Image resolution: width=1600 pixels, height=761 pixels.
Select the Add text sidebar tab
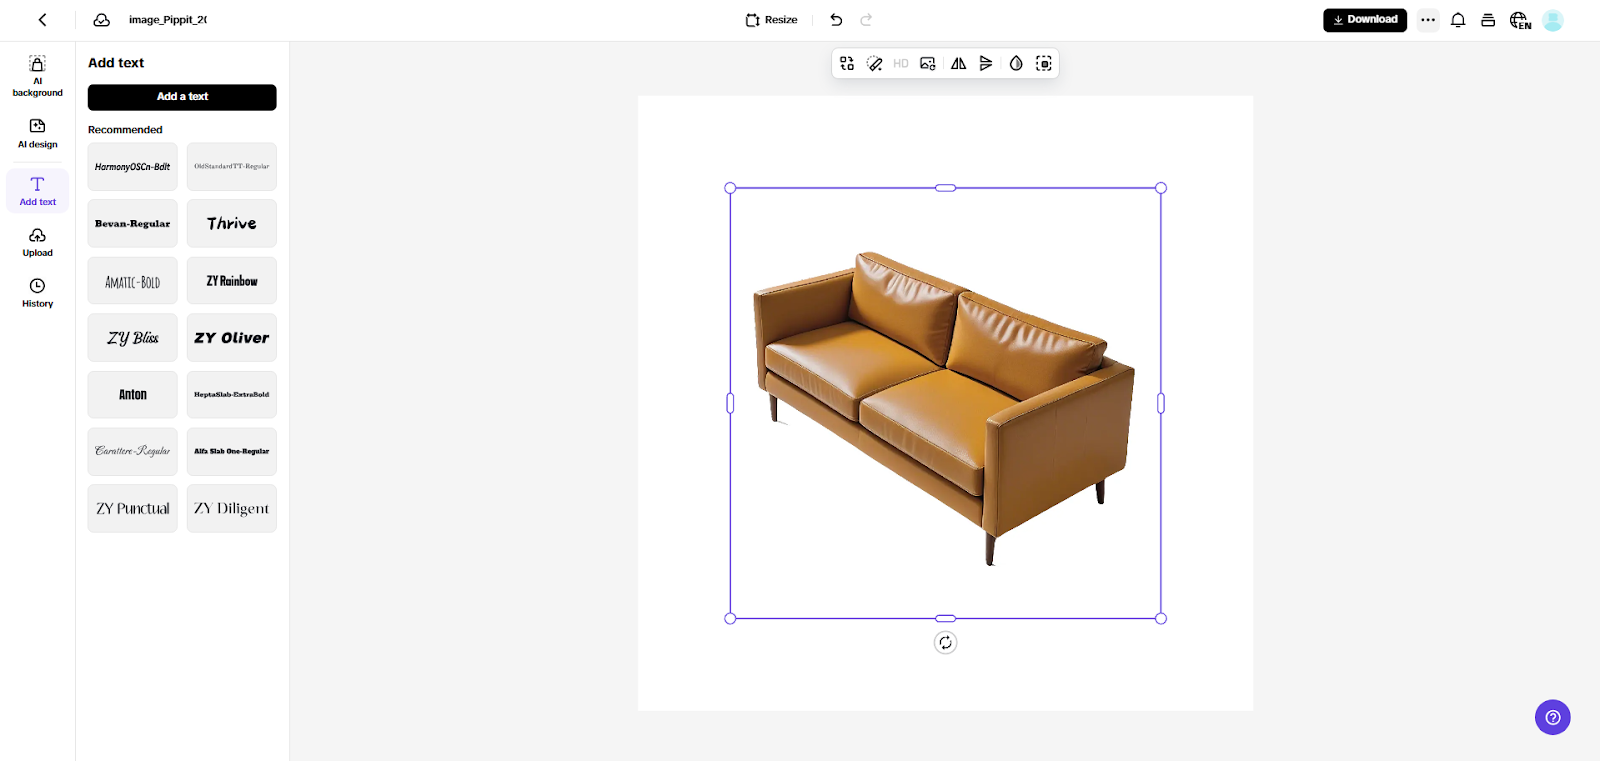coord(38,190)
